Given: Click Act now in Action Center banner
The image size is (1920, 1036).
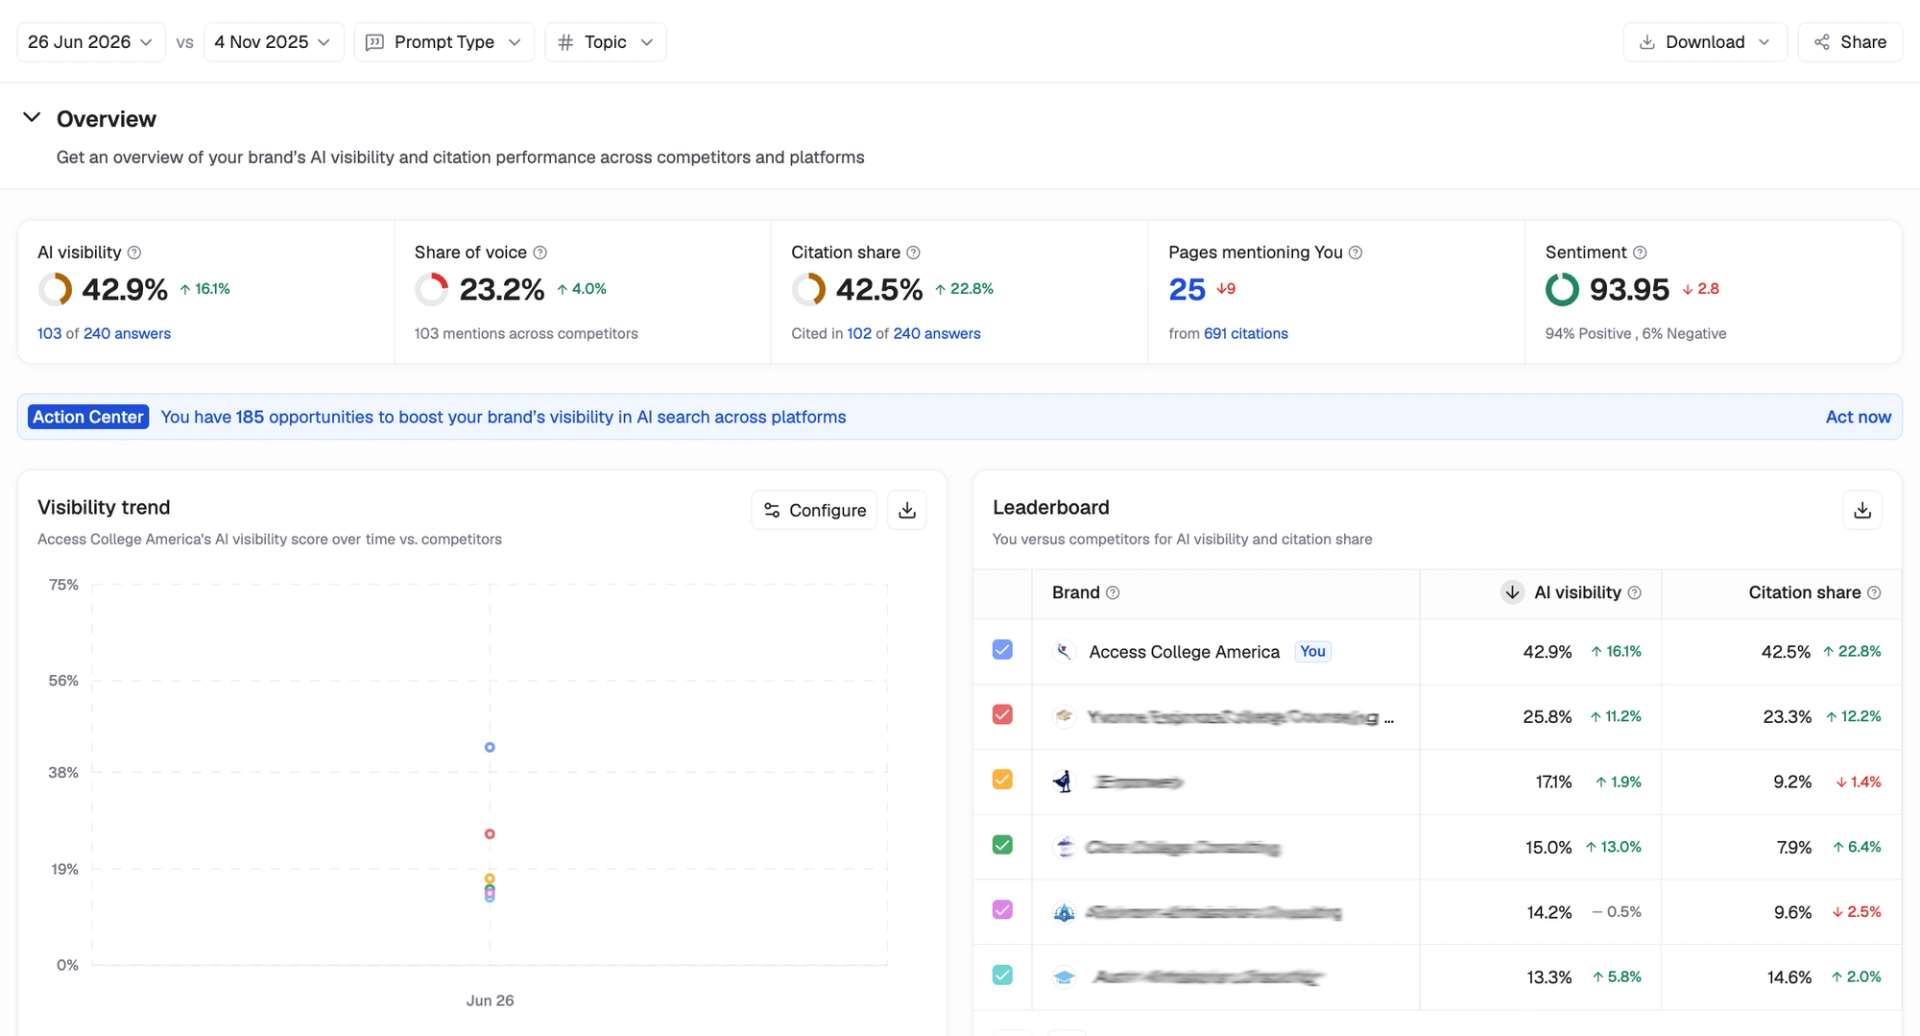Looking at the screenshot, I should 1858,417.
